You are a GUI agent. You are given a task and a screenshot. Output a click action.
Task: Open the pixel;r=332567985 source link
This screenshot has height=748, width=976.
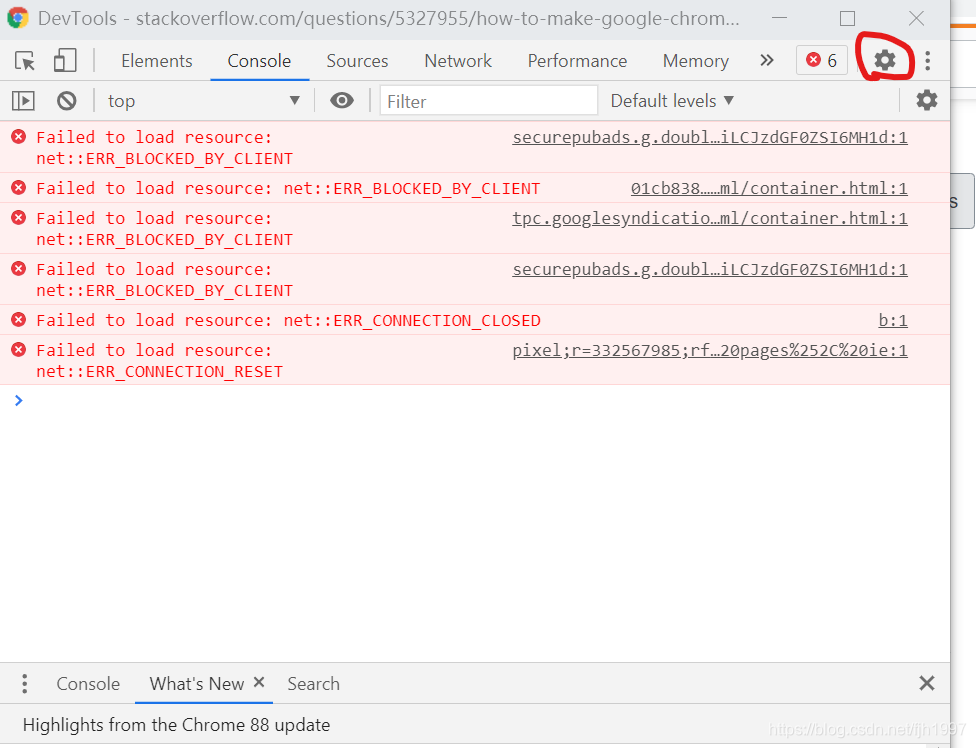(710, 350)
